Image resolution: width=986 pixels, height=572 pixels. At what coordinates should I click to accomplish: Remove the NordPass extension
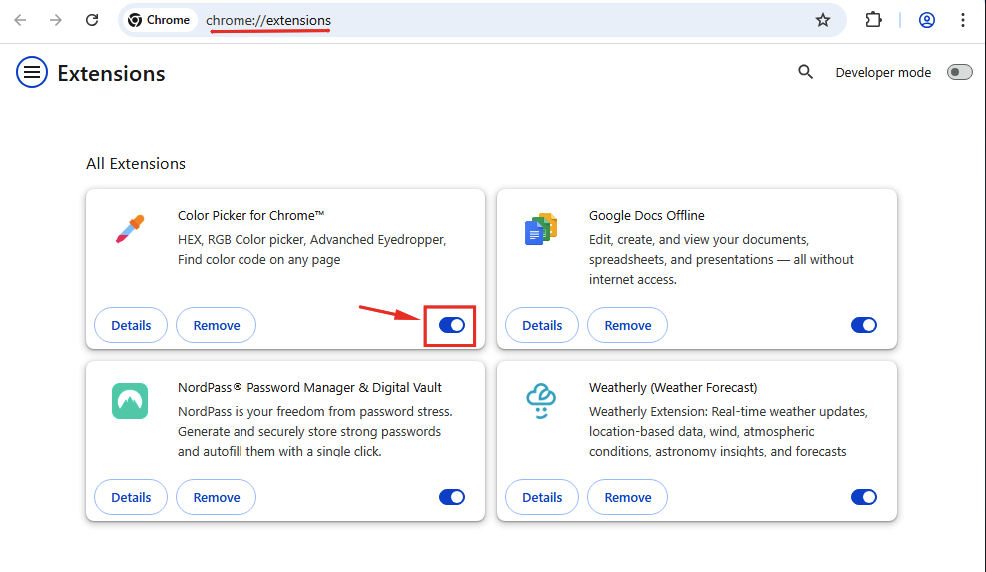click(216, 497)
